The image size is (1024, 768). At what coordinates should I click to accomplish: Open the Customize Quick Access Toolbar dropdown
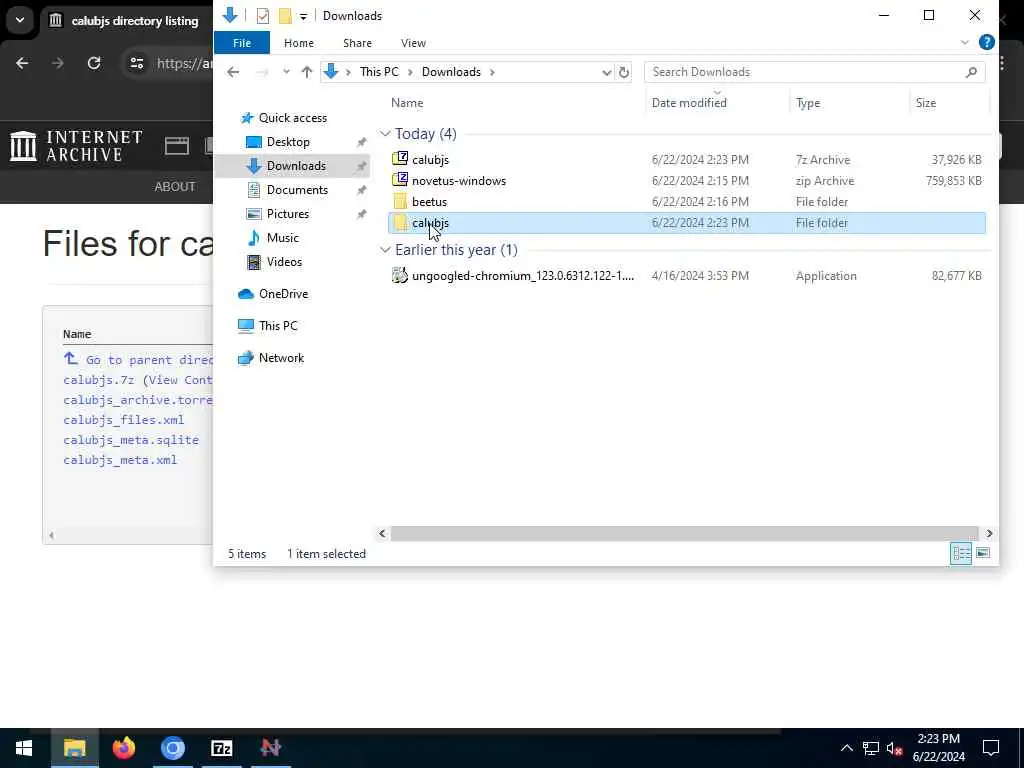tap(303, 16)
